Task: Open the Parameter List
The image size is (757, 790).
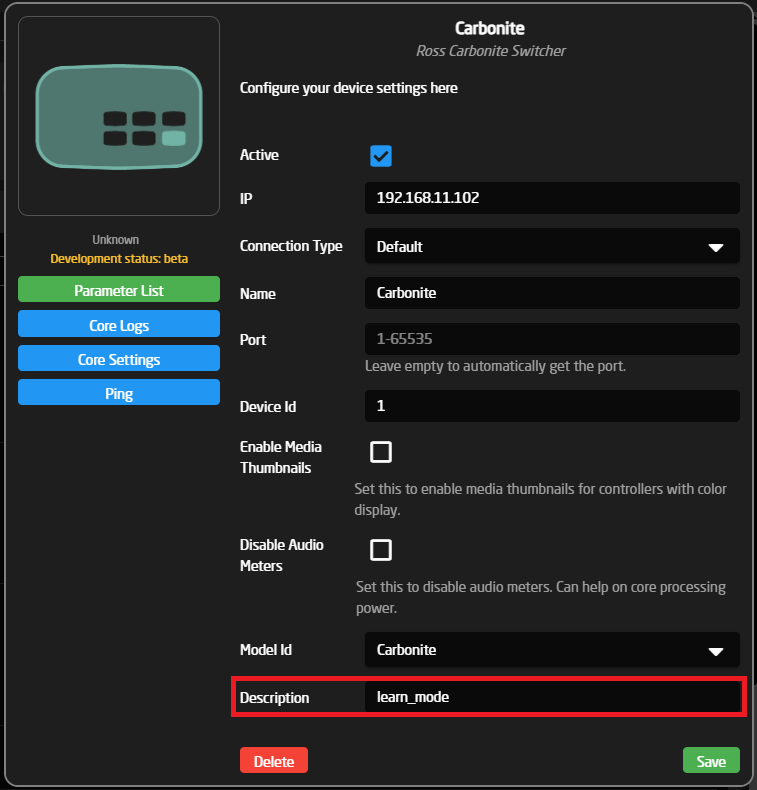Action: (119, 289)
